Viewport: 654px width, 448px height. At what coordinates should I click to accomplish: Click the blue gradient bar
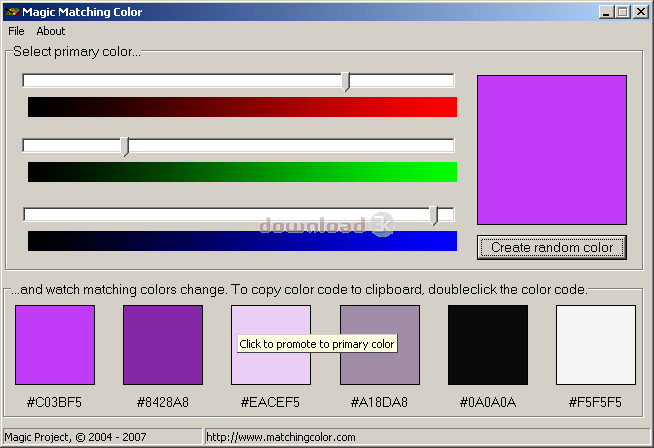[x=242, y=241]
